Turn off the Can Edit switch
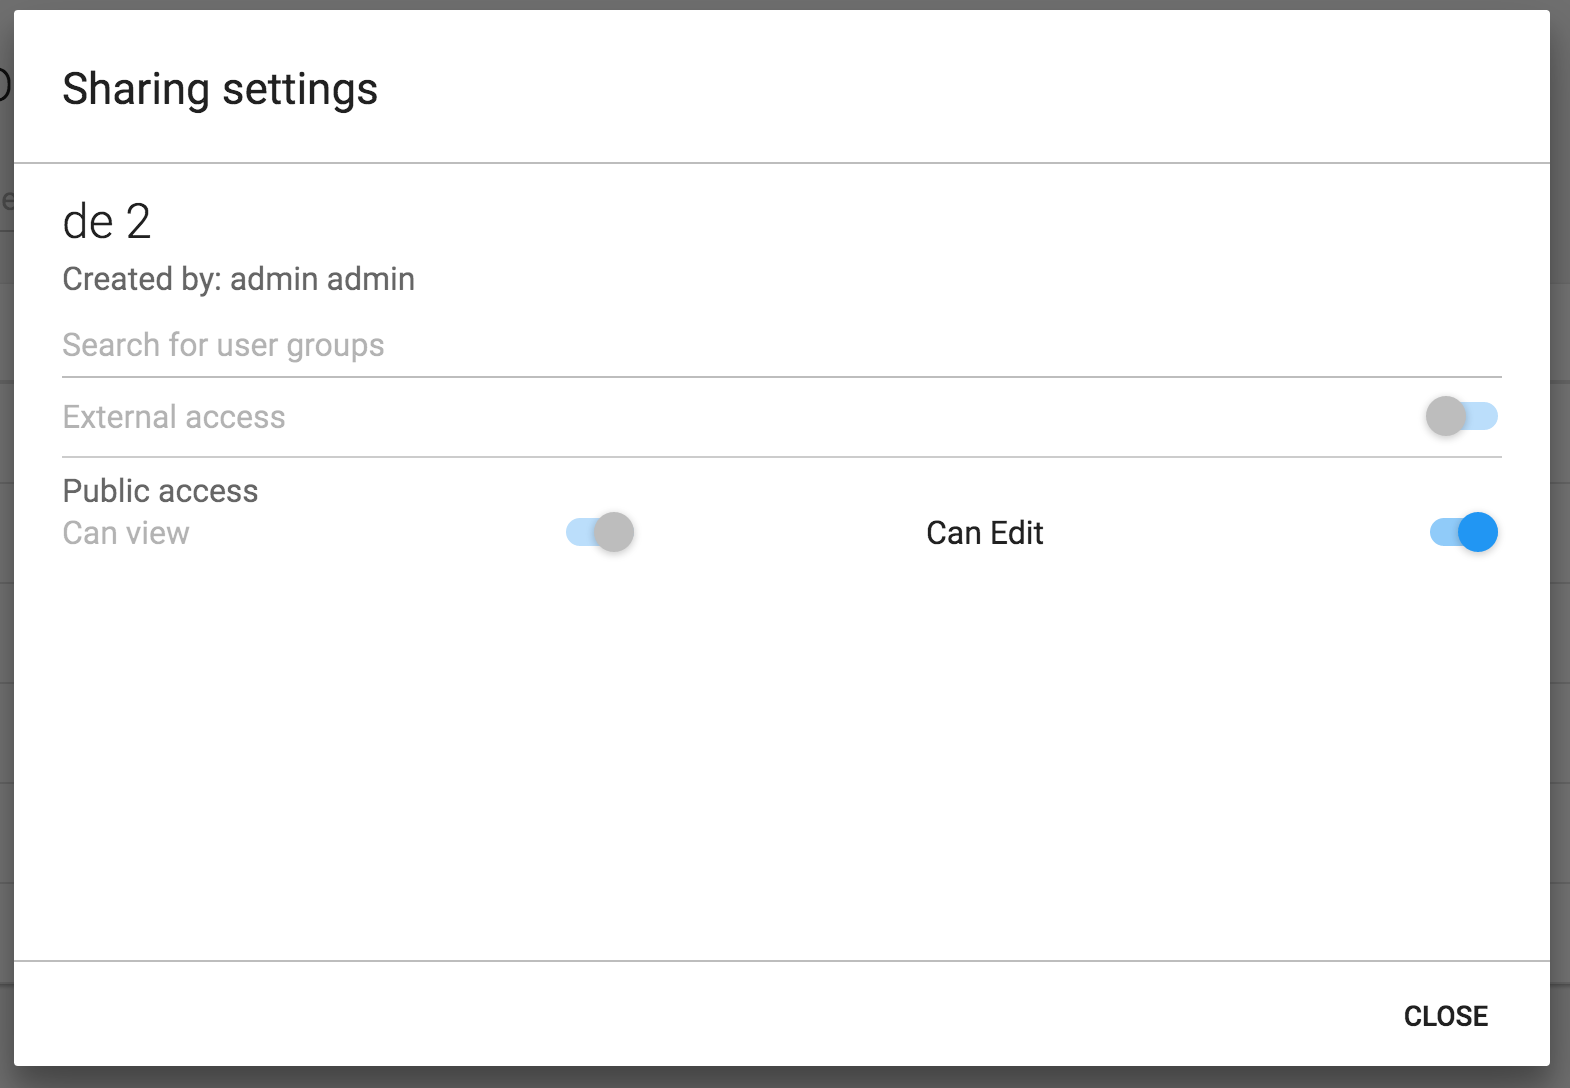Image resolution: width=1570 pixels, height=1088 pixels. [1463, 532]
